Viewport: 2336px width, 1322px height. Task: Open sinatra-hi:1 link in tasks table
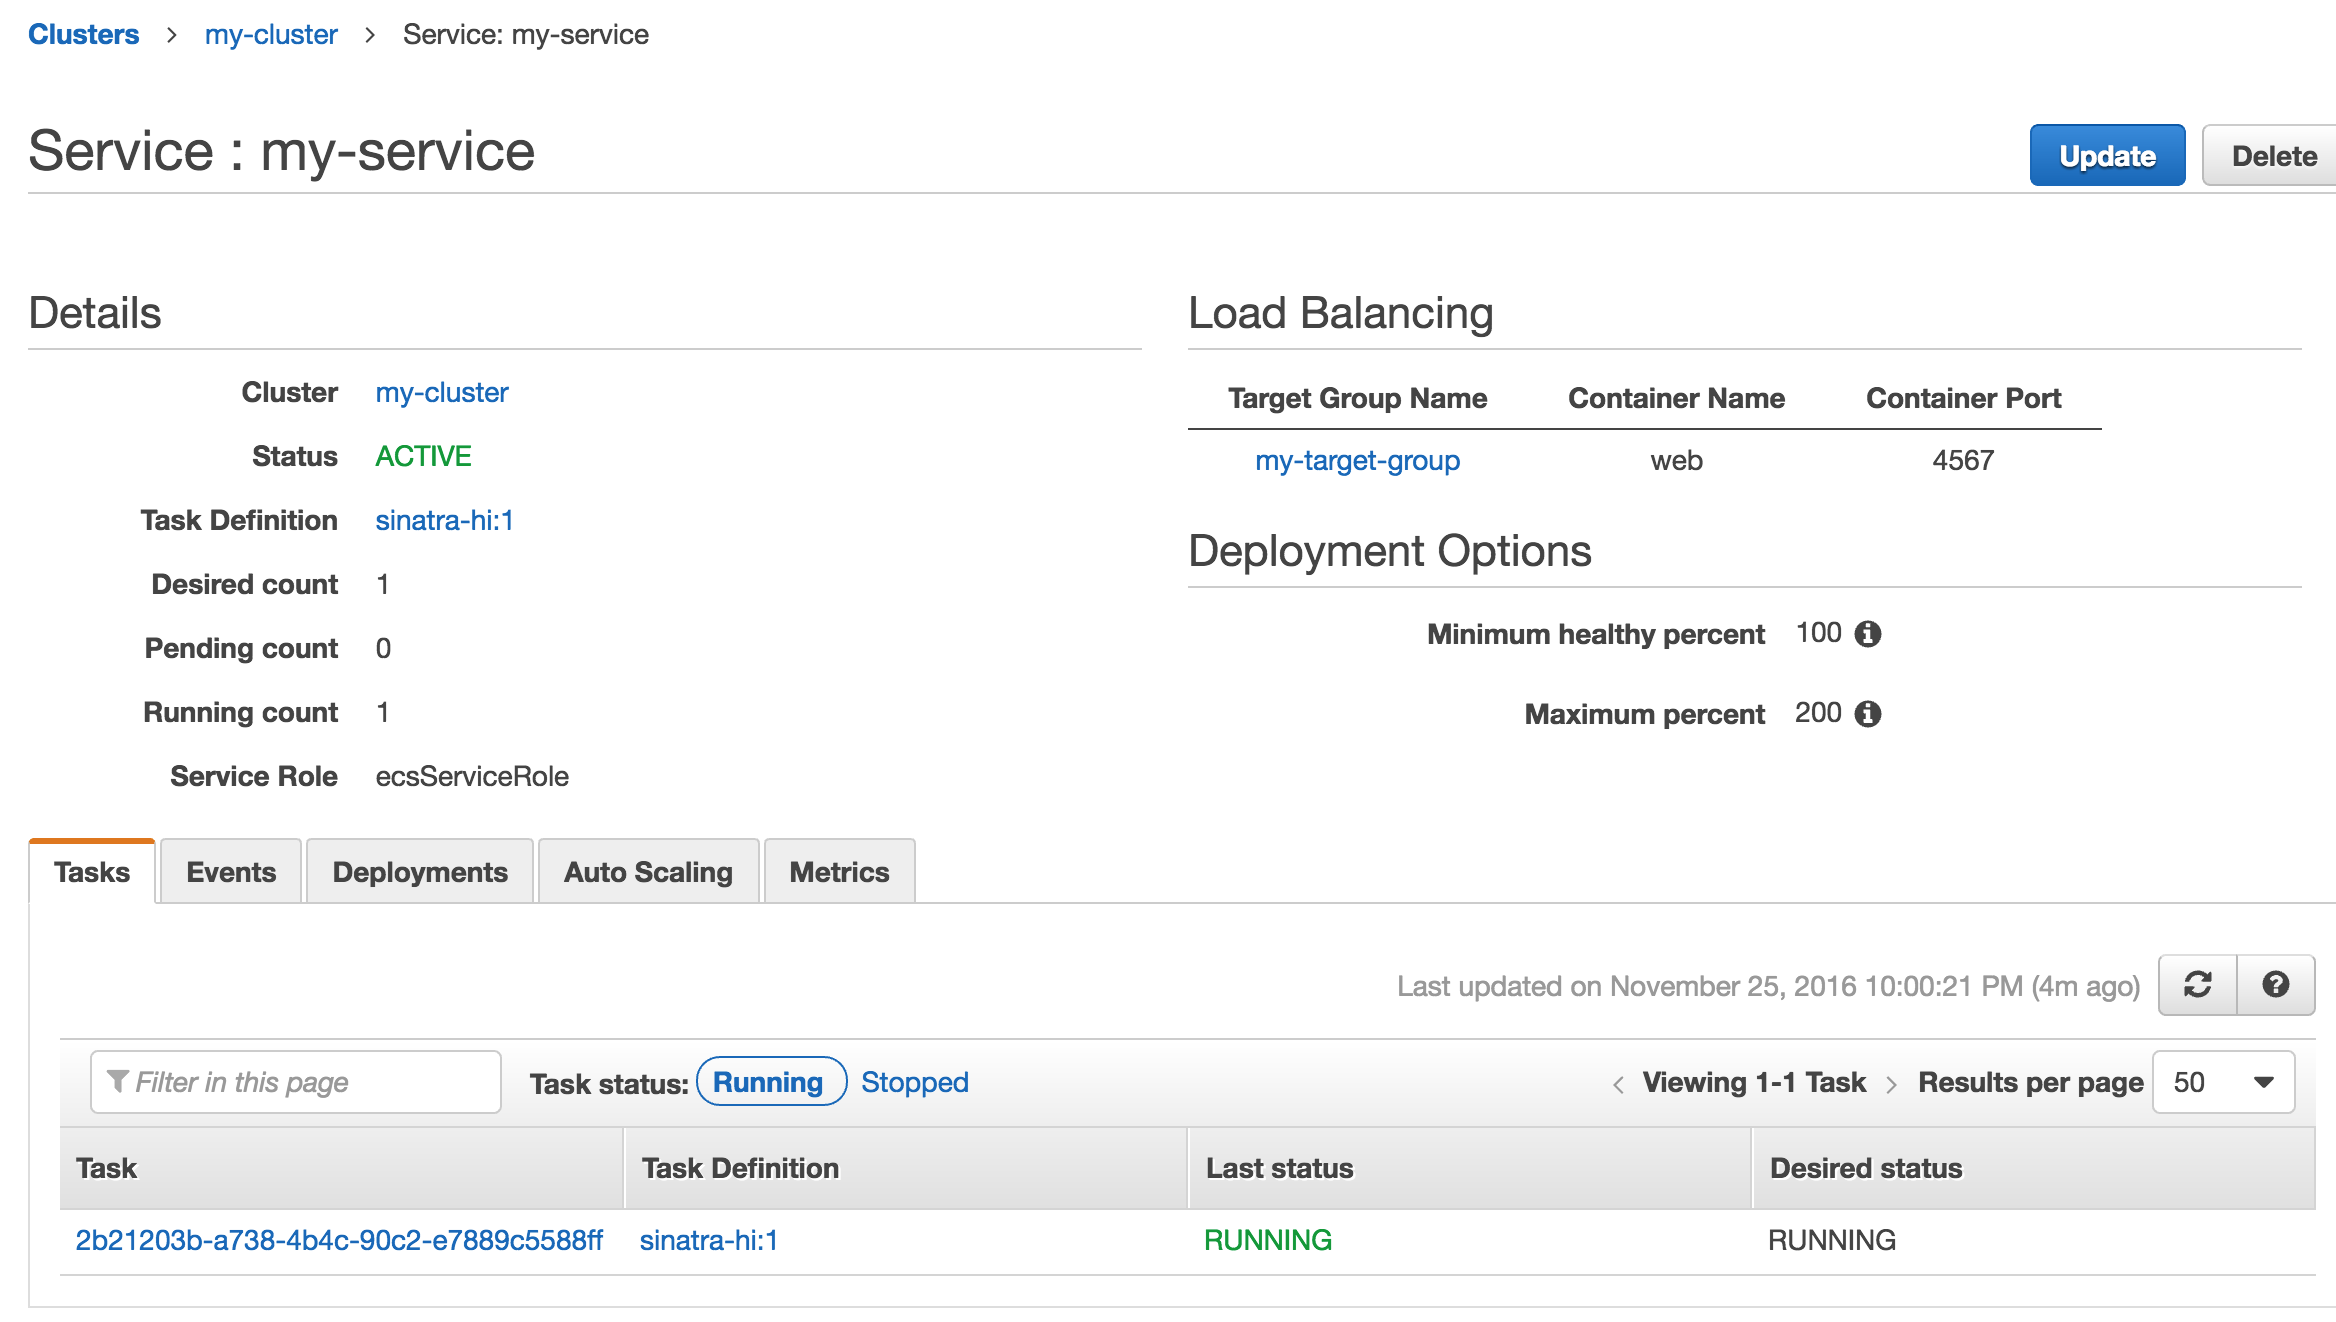click(708, 1240)
